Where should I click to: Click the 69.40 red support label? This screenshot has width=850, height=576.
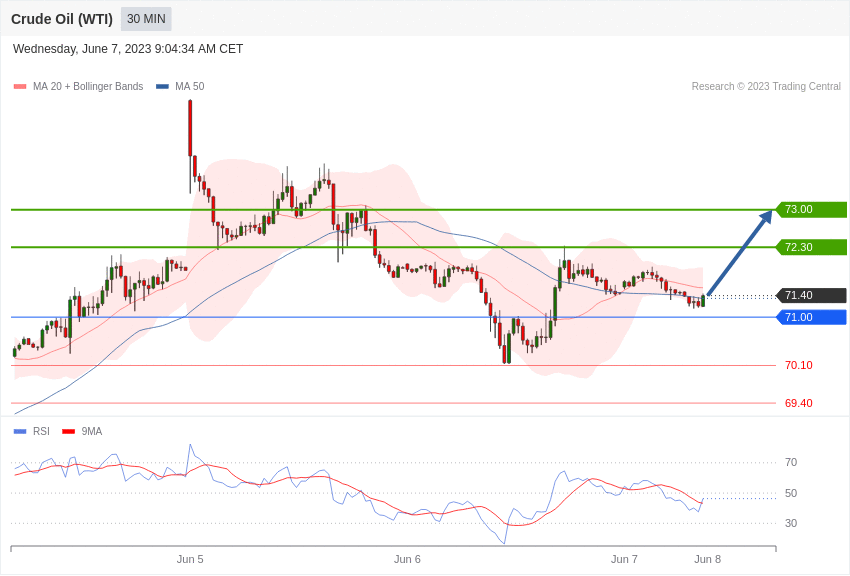[799, 403]
